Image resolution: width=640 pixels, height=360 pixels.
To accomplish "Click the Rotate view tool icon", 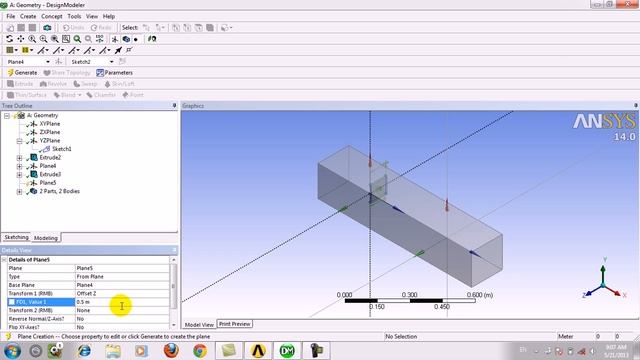I will click(9, 39).
